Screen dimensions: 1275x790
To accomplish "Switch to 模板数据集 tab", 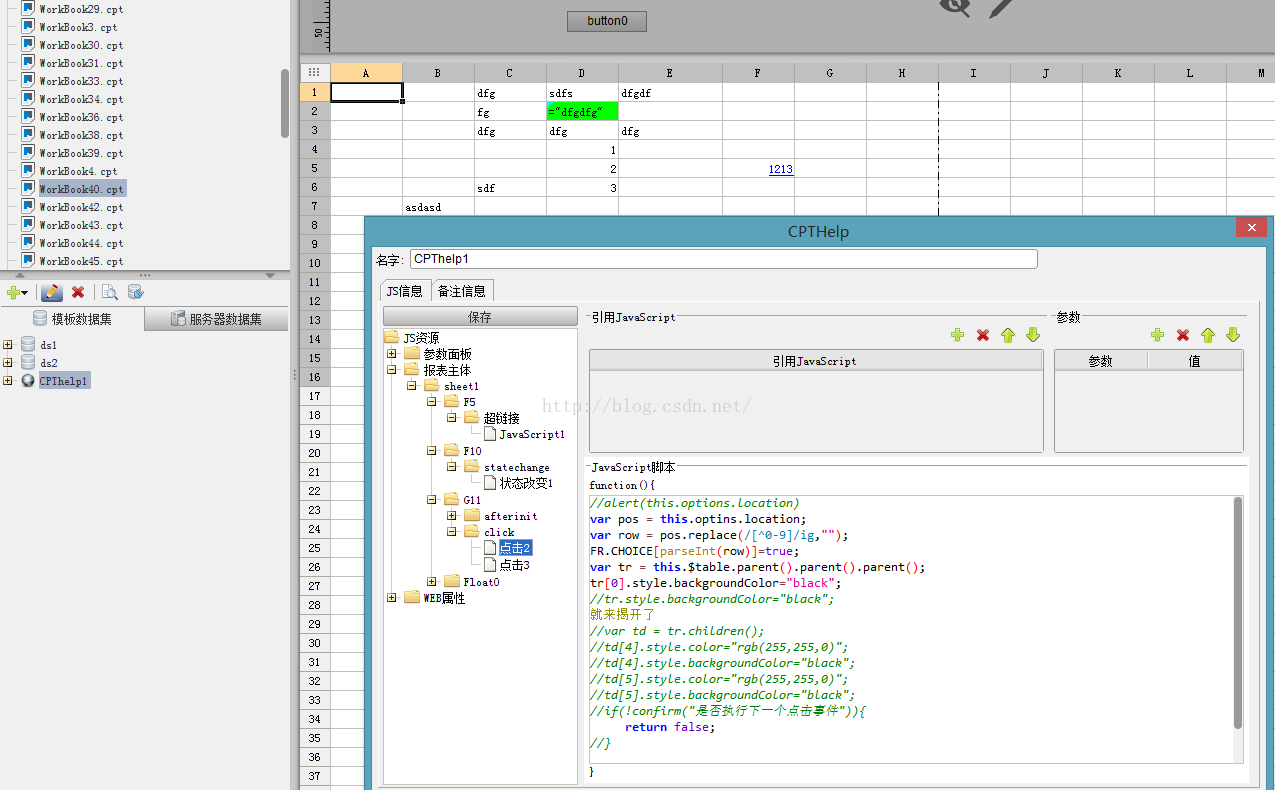I will (x=72, y=319).
